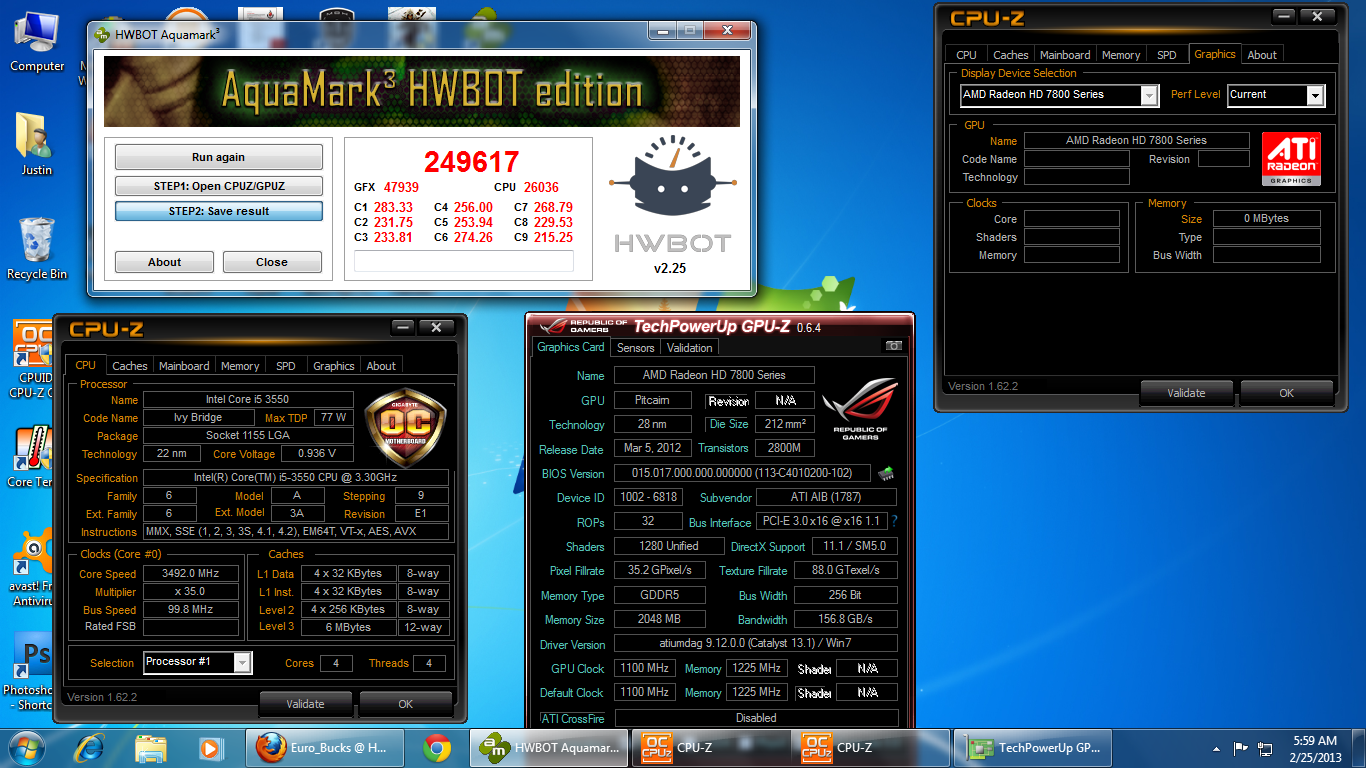The image size is (1366, 768).
Task: Click Specification i5-3550 text in CPU-Z
Action: (x=296, y=478)
